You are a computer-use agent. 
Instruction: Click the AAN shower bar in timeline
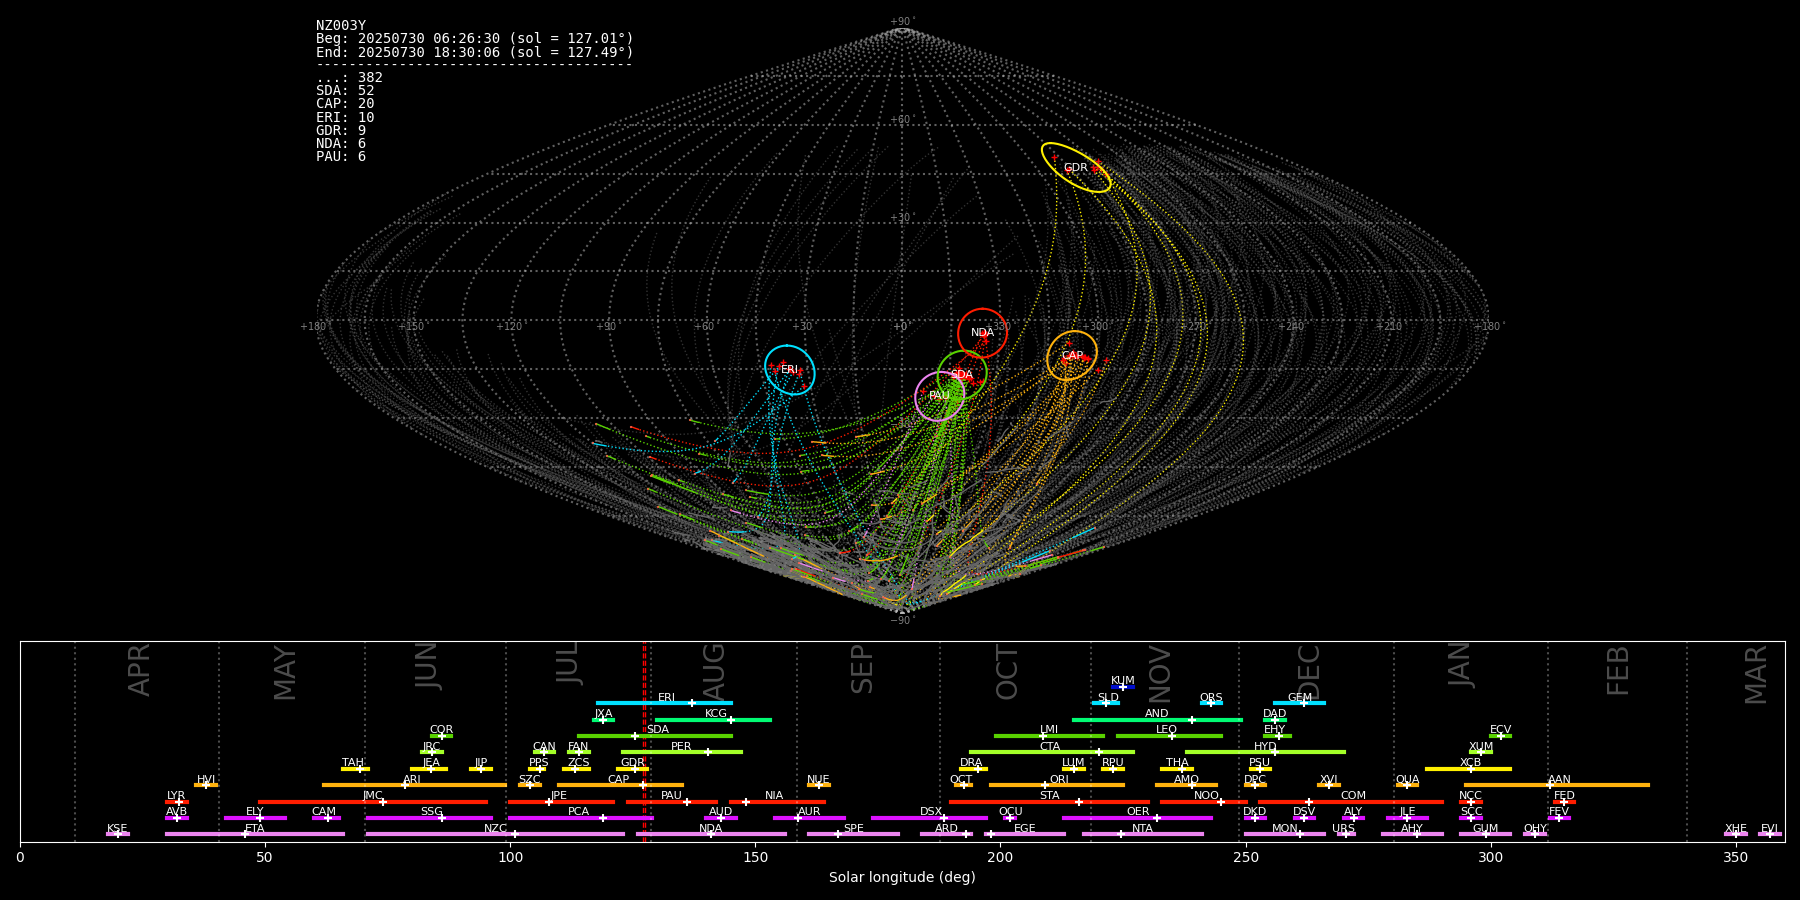pyautogui.click(x=1557, y=785)
